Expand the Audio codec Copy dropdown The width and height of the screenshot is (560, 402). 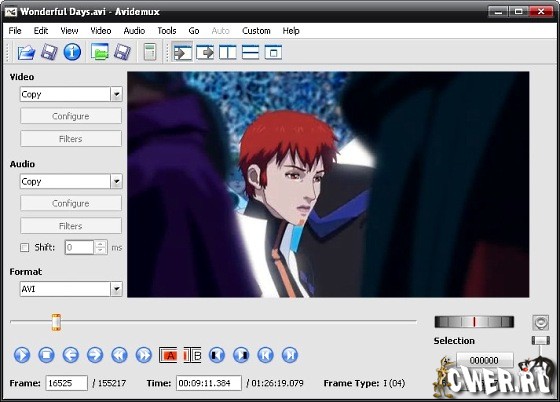(116, 181)
